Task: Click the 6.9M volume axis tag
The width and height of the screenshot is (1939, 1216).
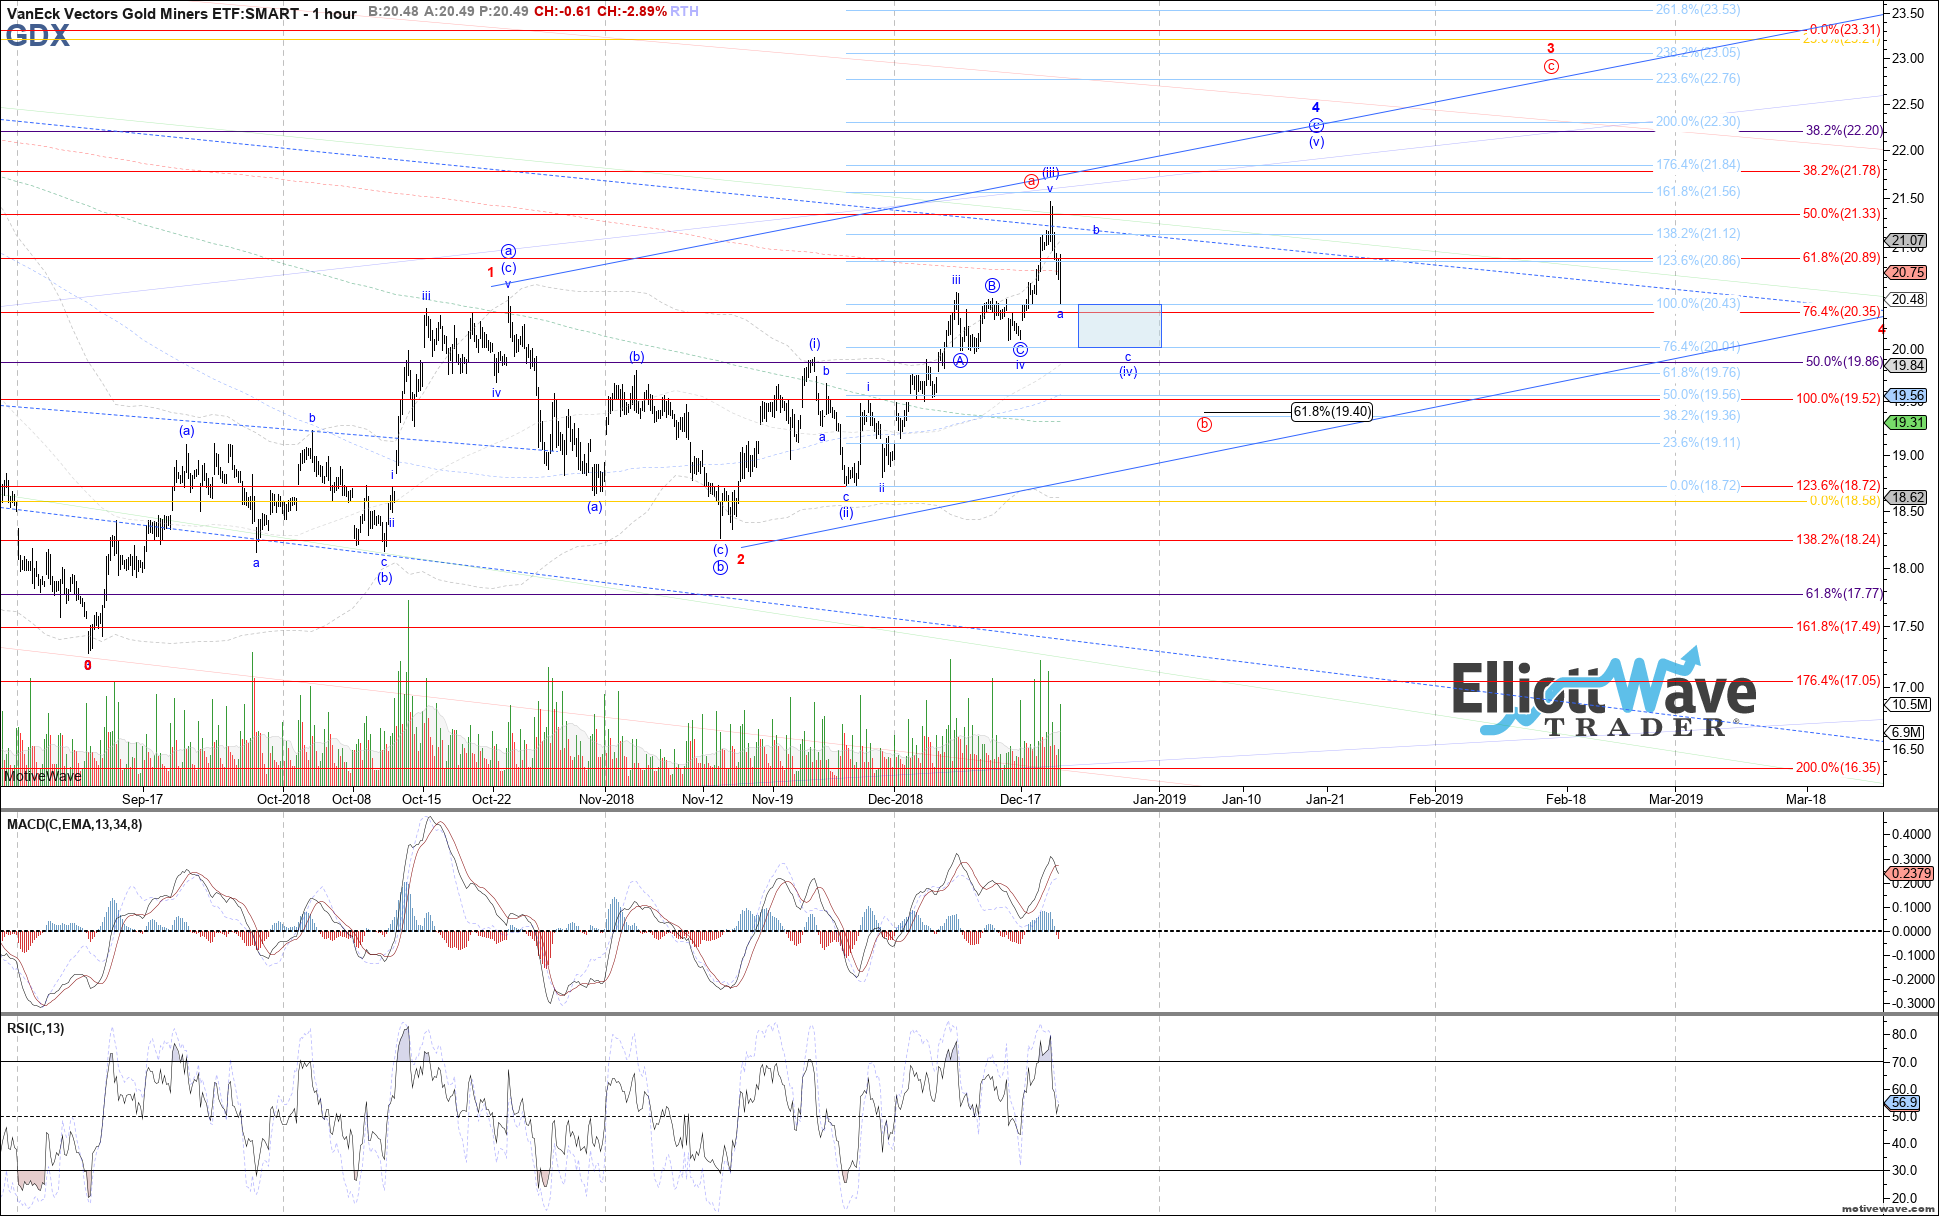Action: [x=1906, y=732]
